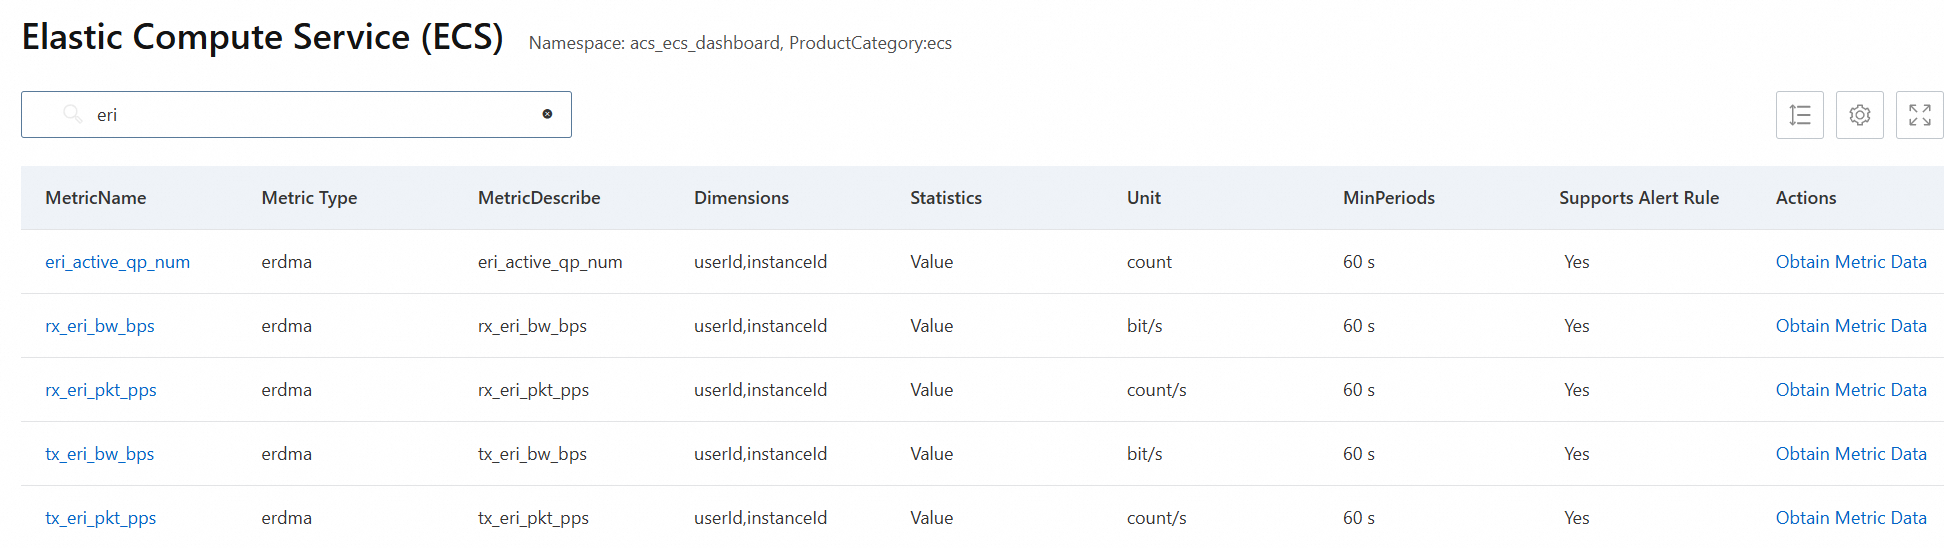Open the eri_active_qp_num metric link
This screenshot has height=548, width=1944.
pyautogui.click(x=117, y=262)
